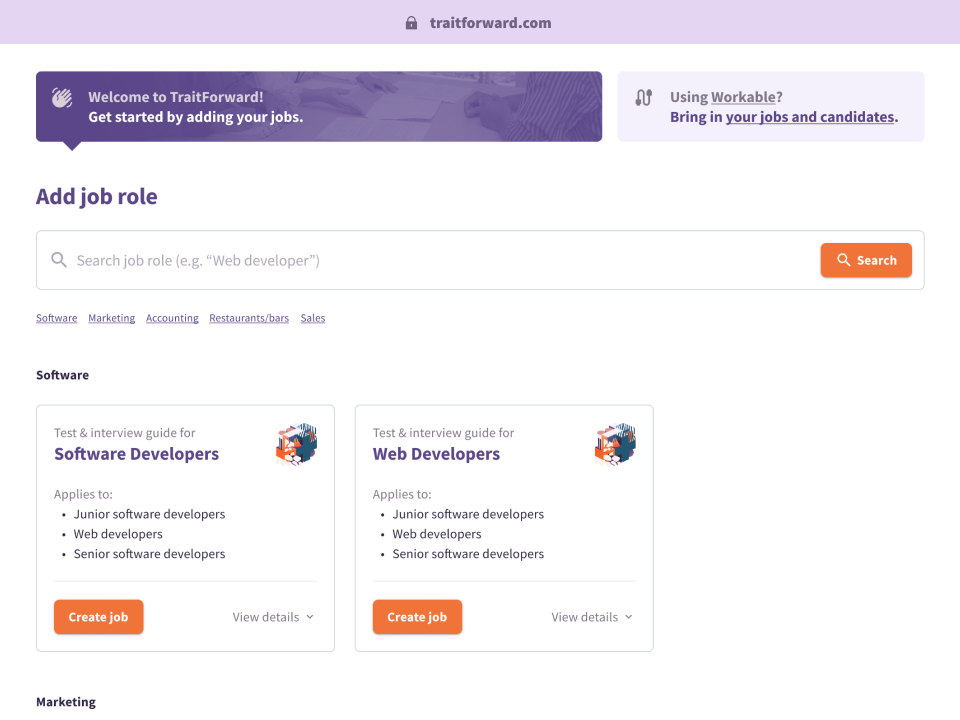Click the Software Developers card illustration
Image resolution: width=960 pixels, height=720 pixels.
click(296, 444)
